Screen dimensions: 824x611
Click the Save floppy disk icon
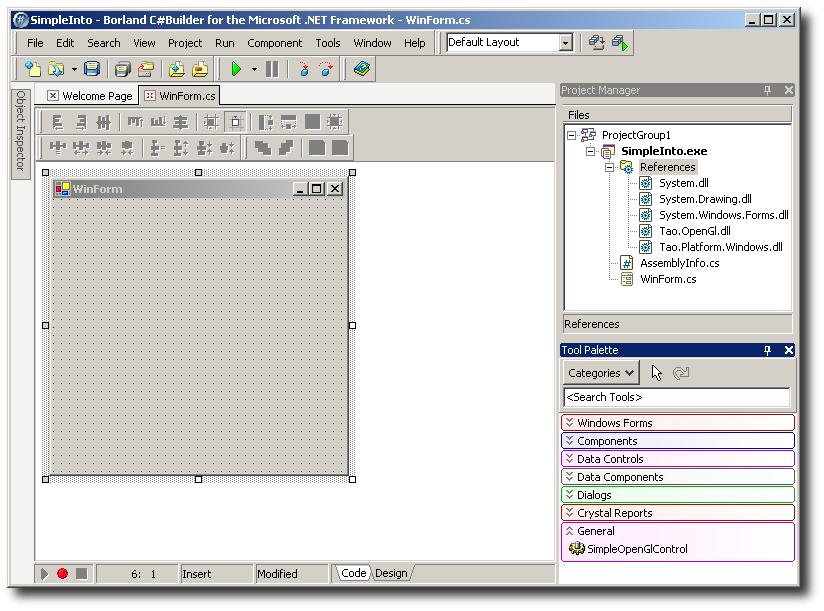92,69
